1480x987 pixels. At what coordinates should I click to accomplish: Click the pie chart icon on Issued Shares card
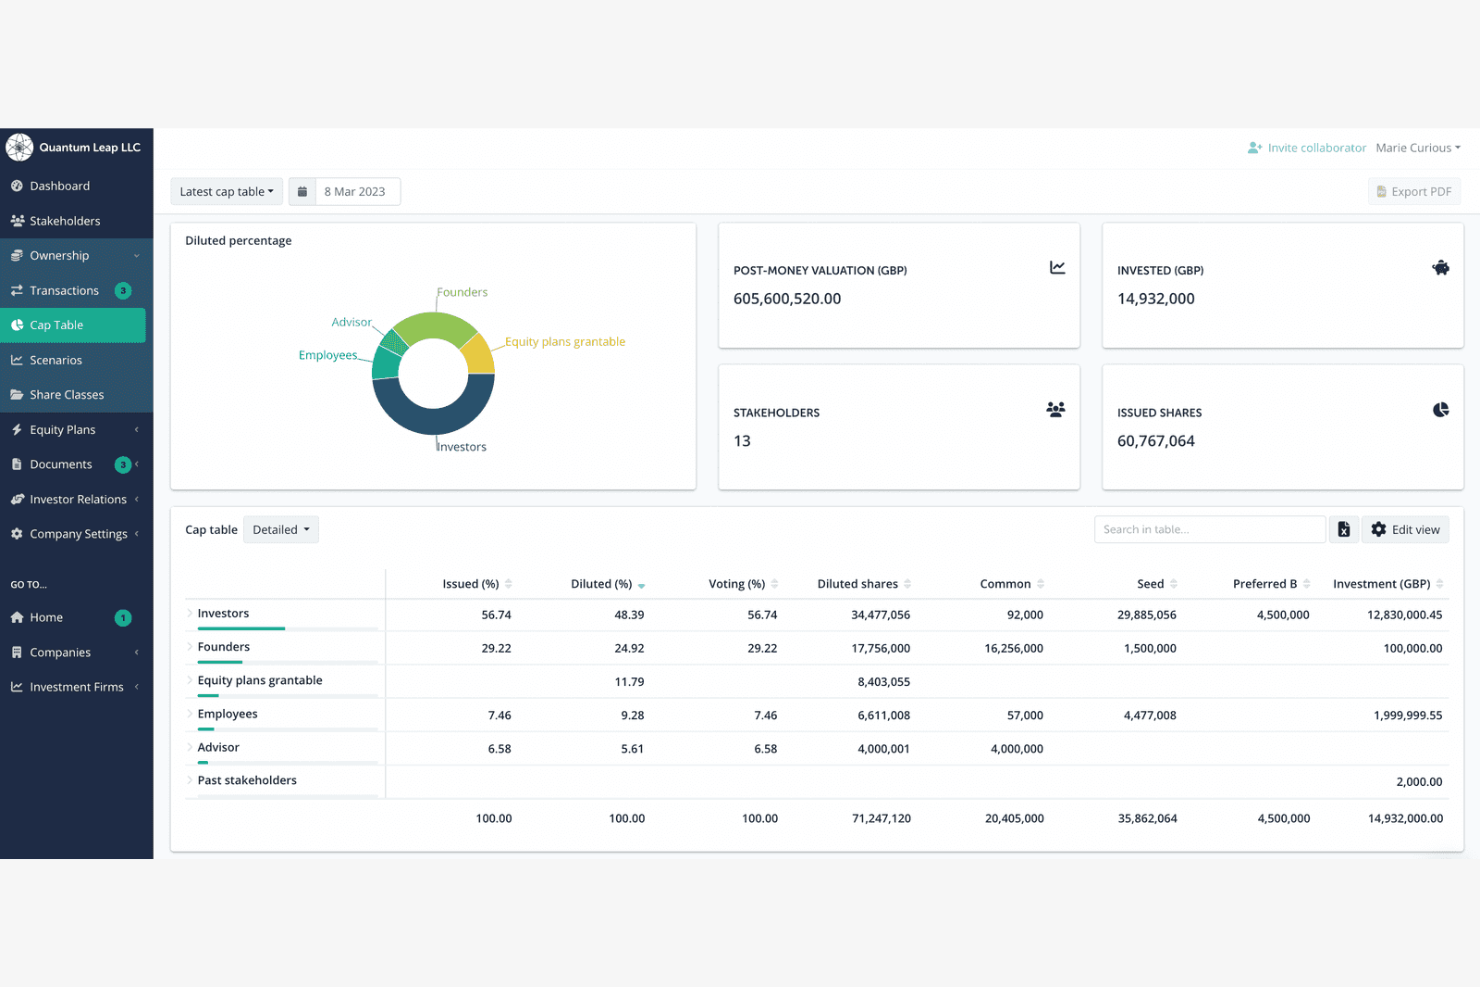1440,409
